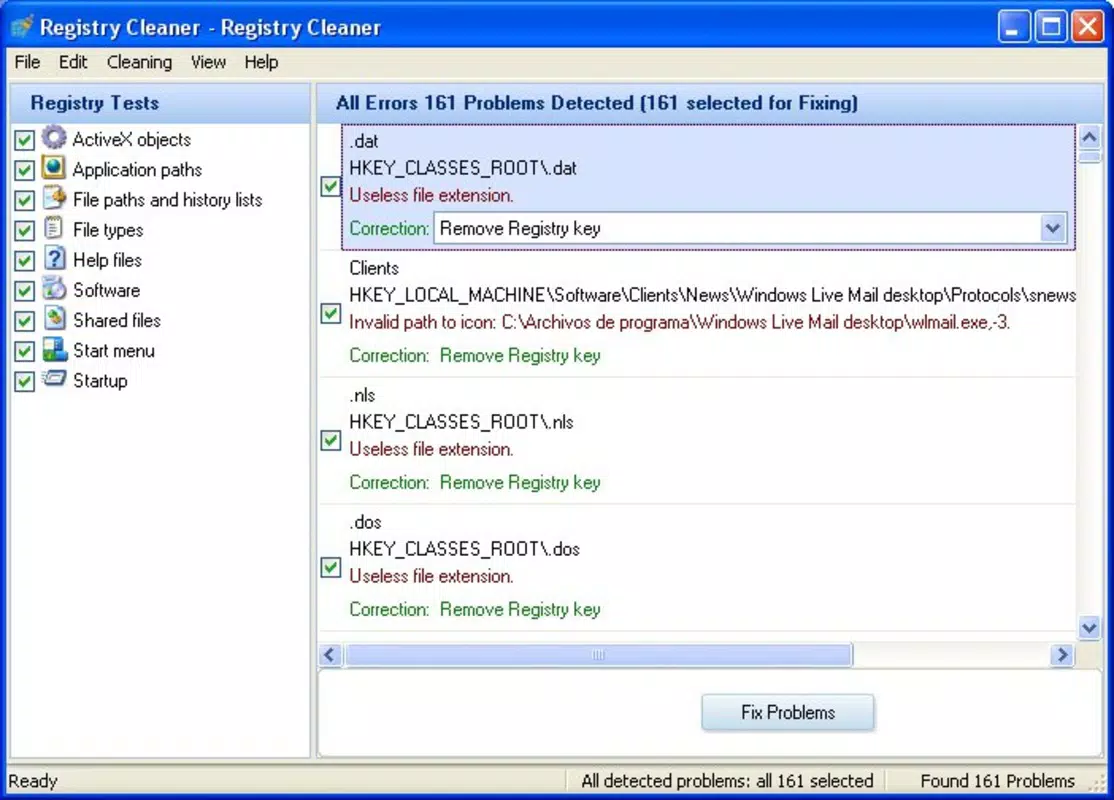Click the Fix Problems button
The image size is (1114, 800).
787,713
